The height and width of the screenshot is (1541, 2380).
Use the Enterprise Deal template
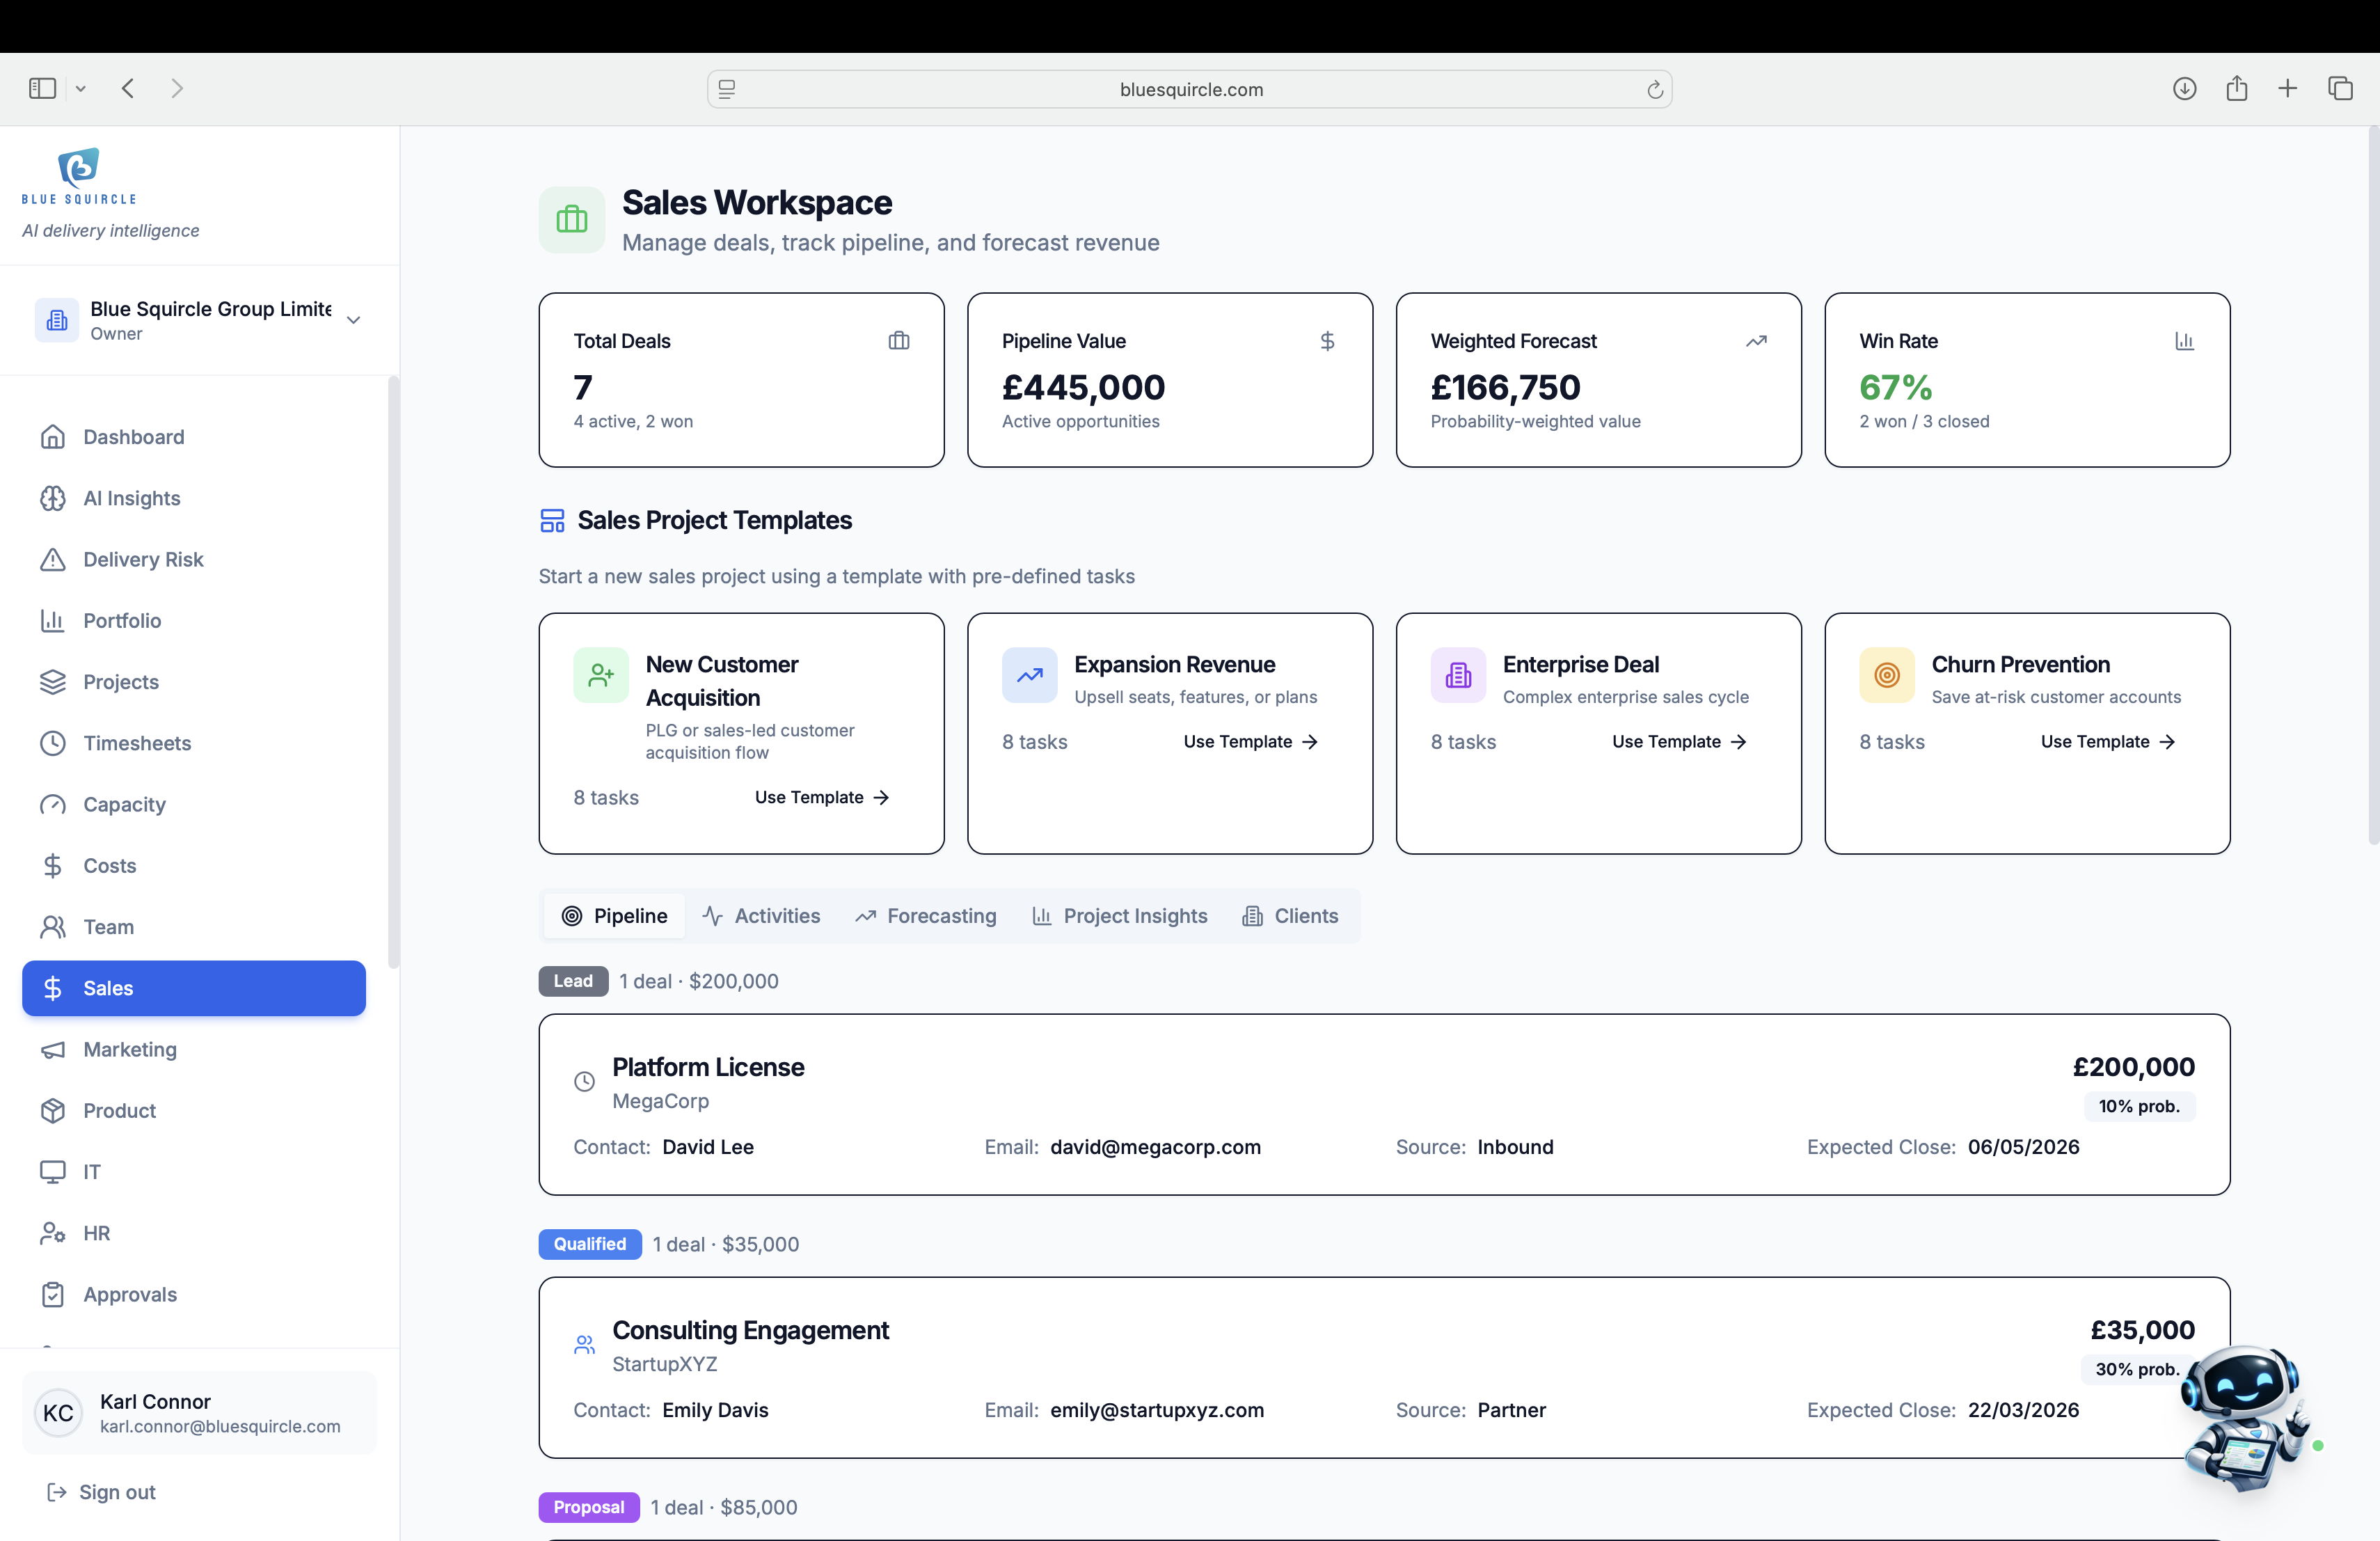(x=1678, y=742)
